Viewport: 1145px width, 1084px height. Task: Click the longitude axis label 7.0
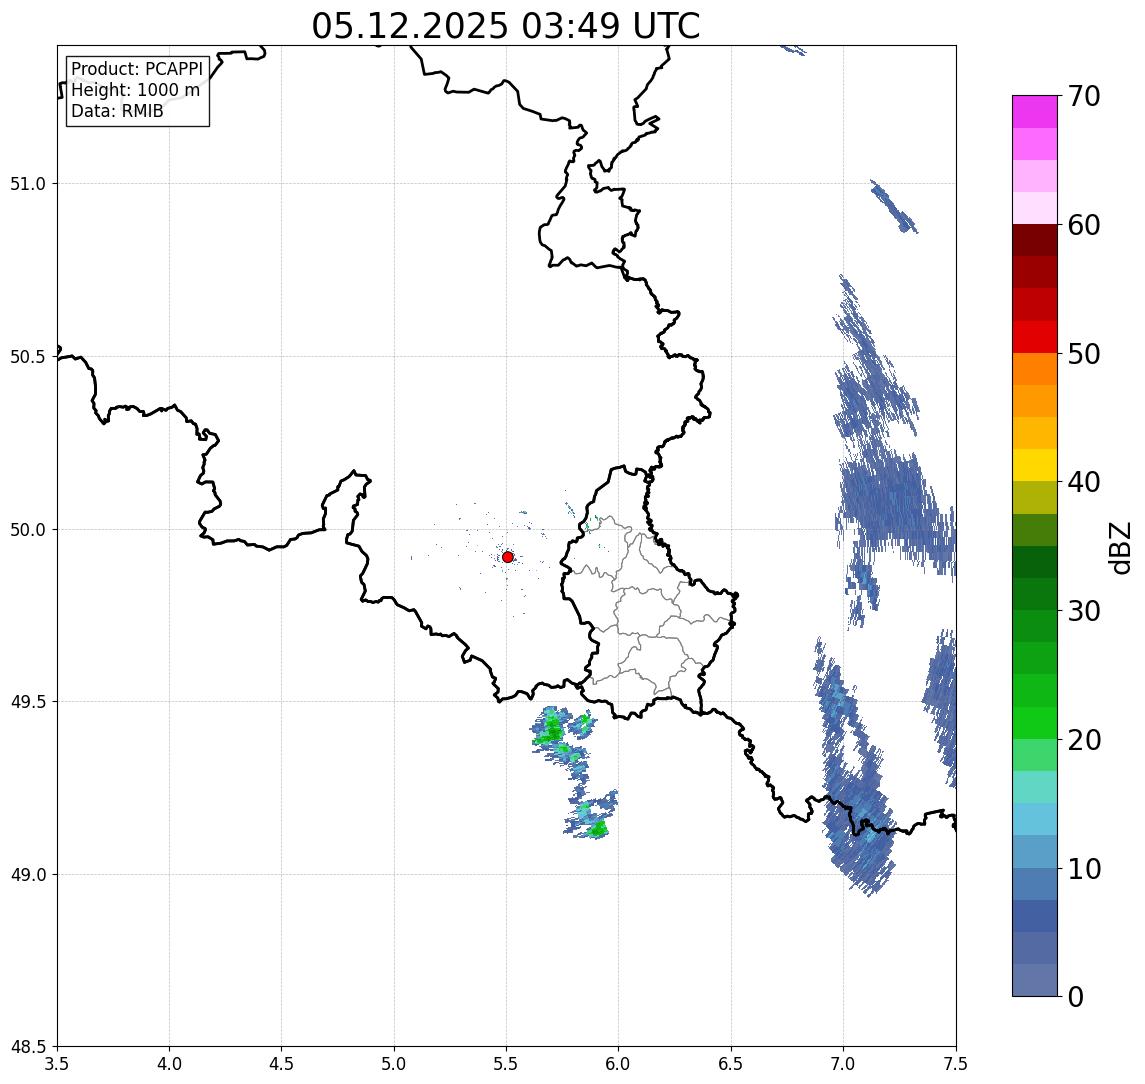[843, 1064]
